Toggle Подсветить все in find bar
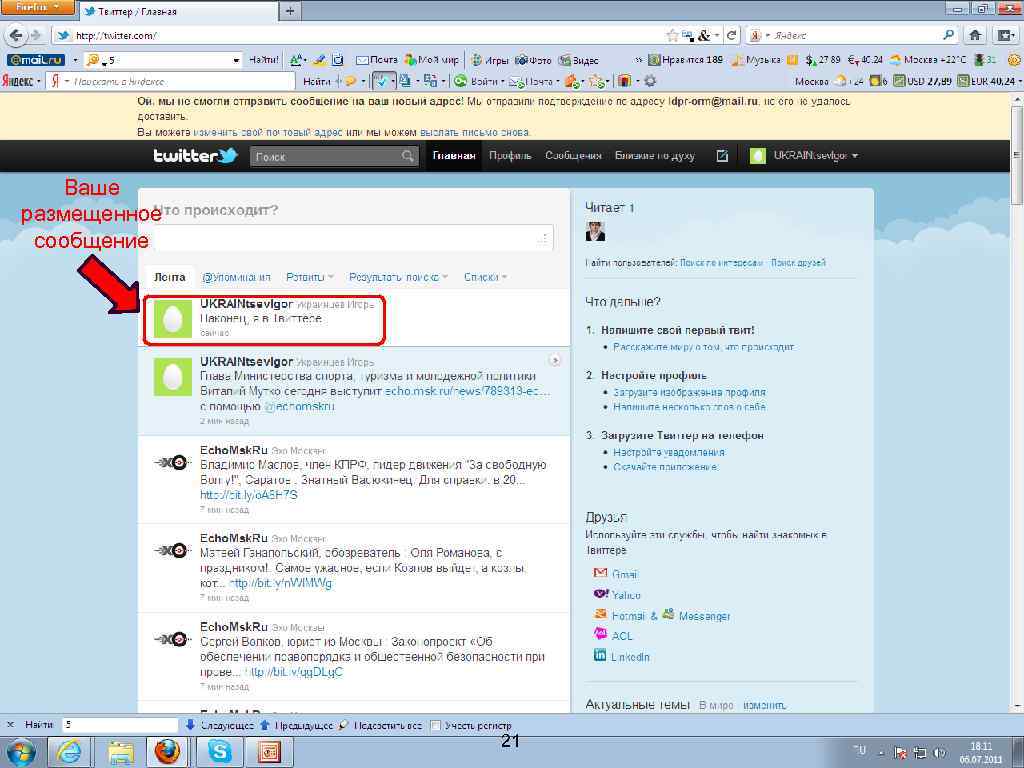1024x768 pixels. coord(381,725)
